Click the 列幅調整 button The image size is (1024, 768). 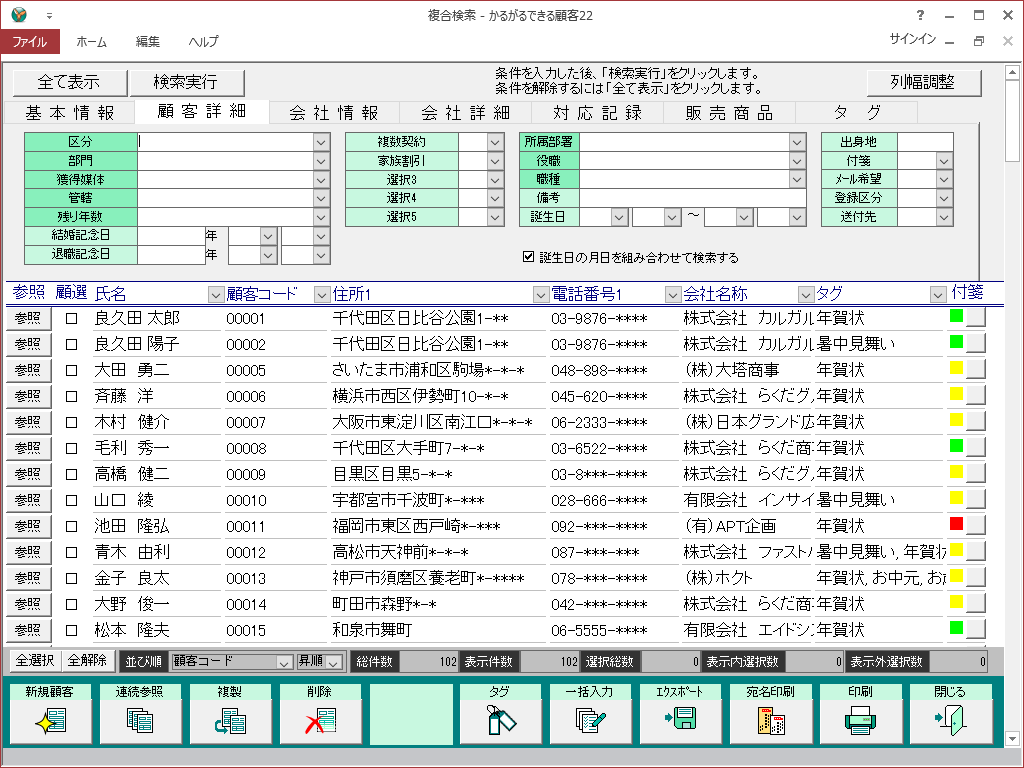923,82
